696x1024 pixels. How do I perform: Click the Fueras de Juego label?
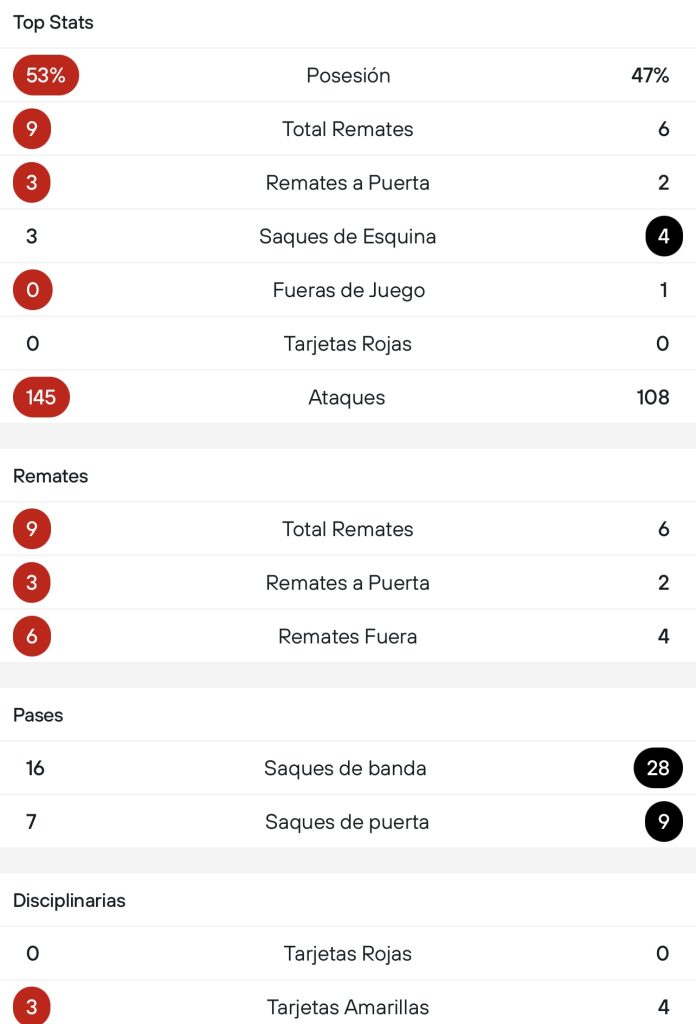[x=348, y=290]
